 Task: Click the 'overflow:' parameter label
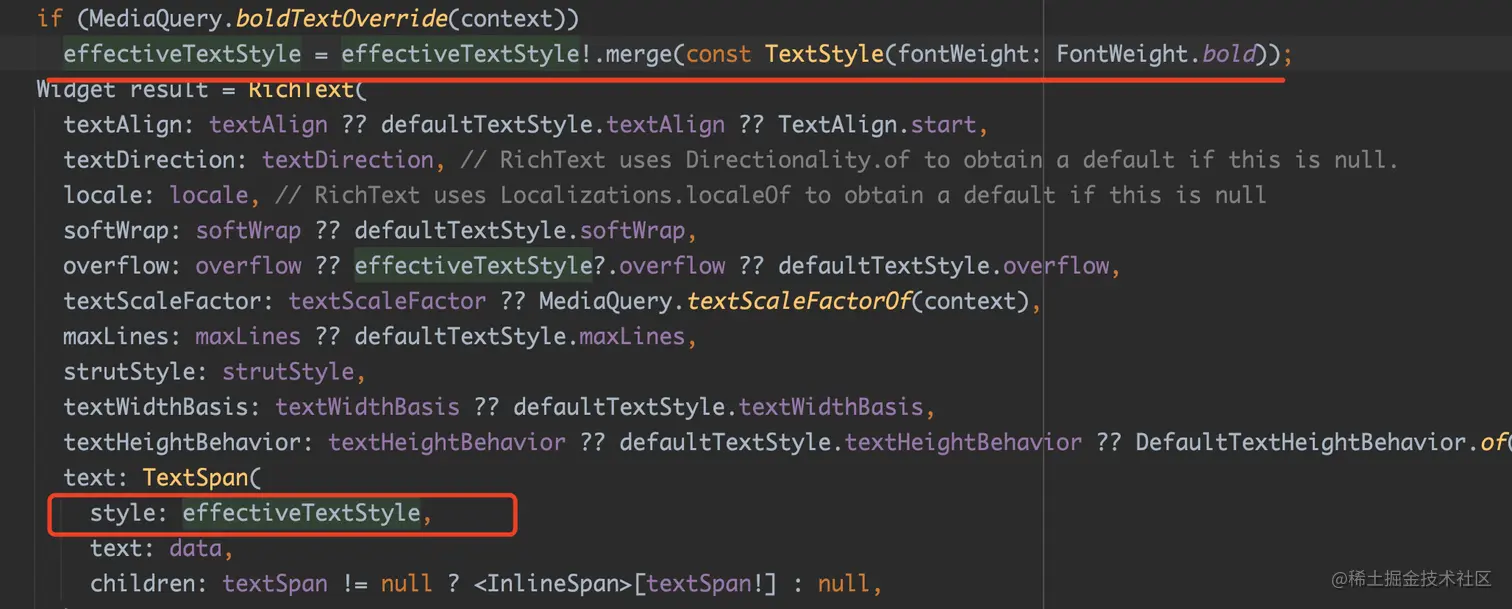point(123,266)
